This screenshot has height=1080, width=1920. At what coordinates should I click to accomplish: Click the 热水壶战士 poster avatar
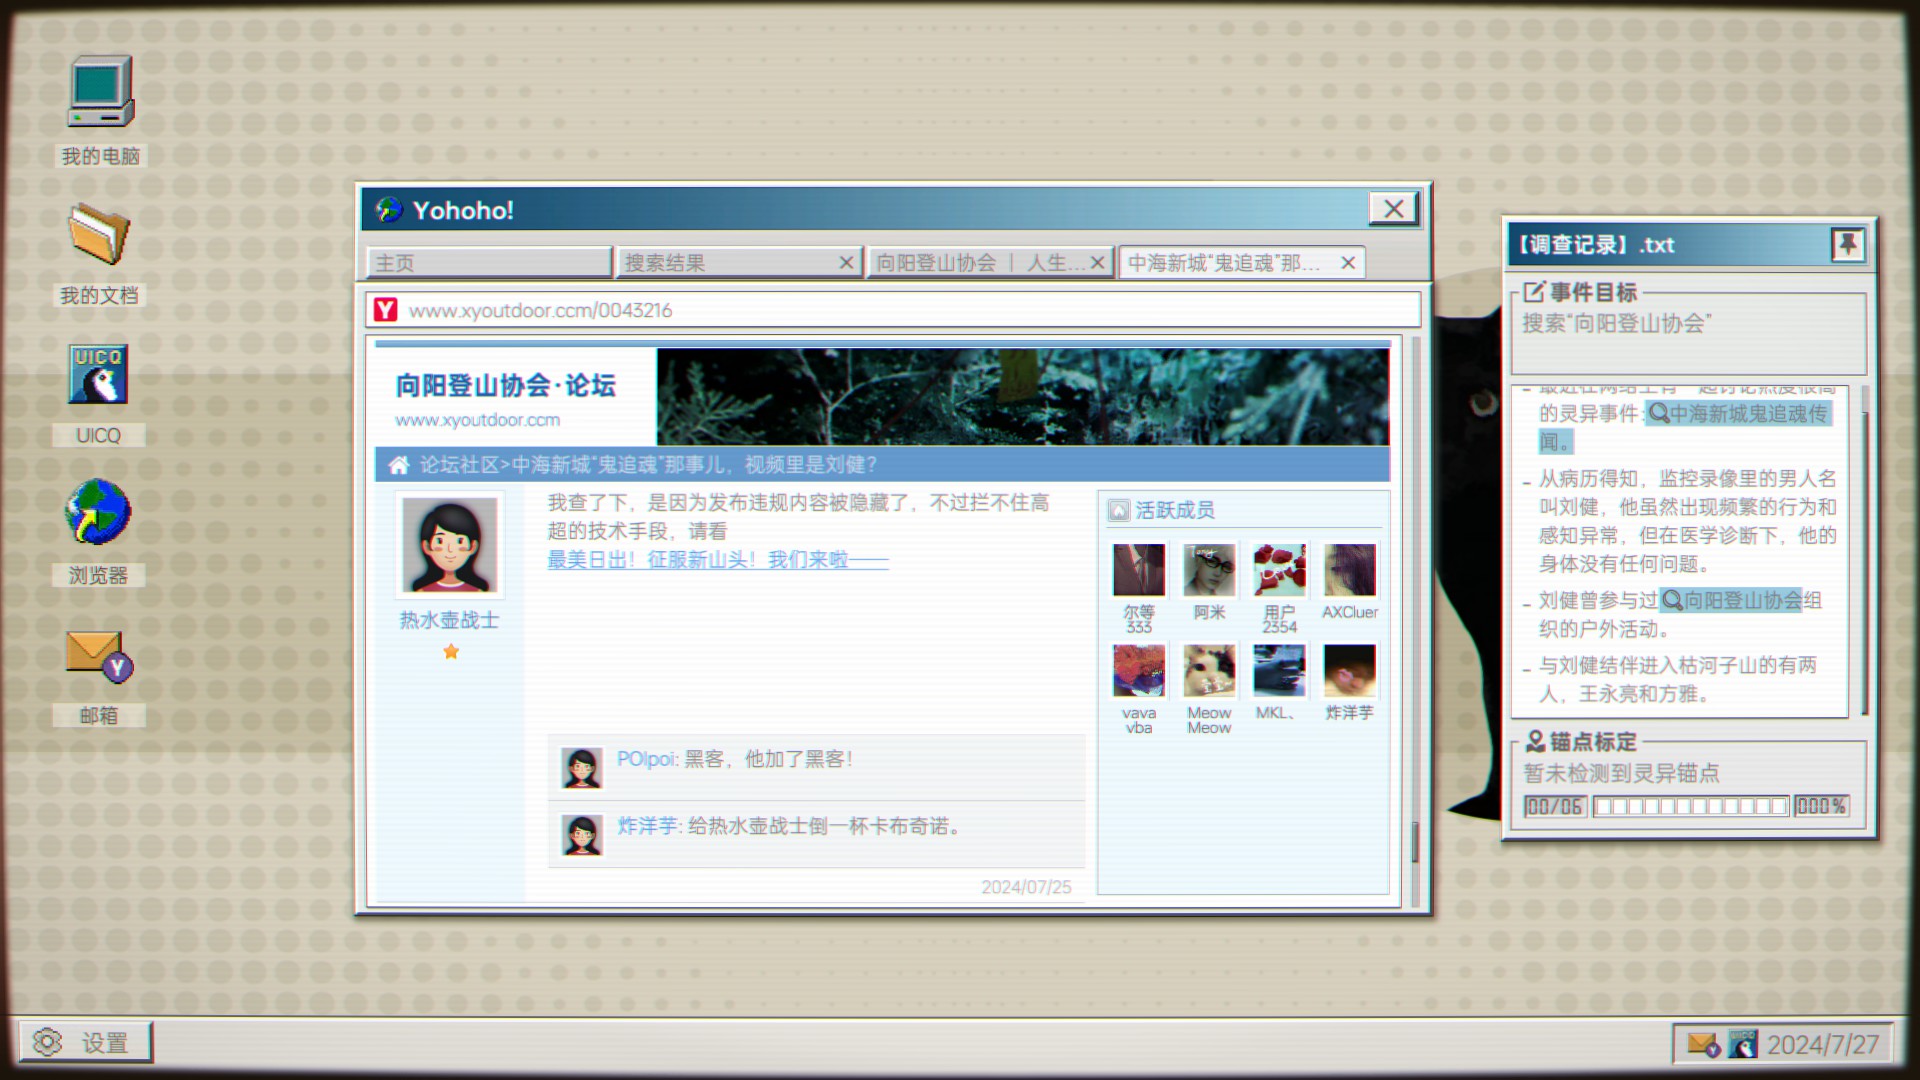[x=449, y=545]
